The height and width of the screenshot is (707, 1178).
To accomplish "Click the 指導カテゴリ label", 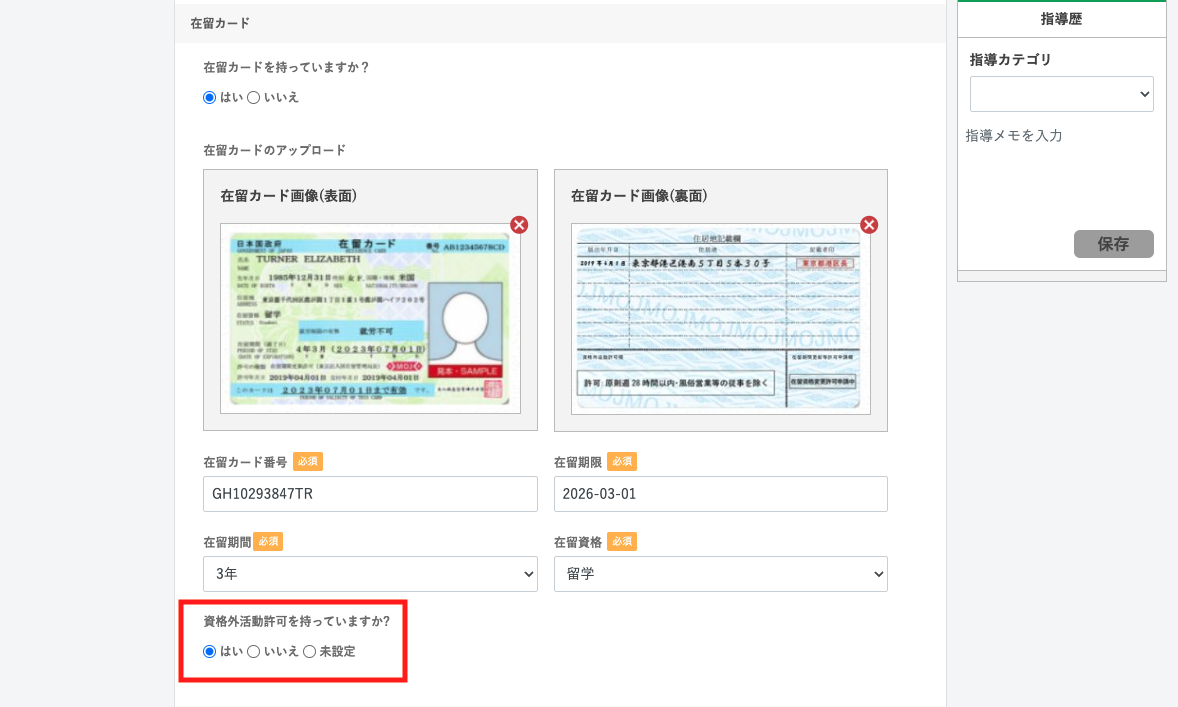I will click(1010, 59).
